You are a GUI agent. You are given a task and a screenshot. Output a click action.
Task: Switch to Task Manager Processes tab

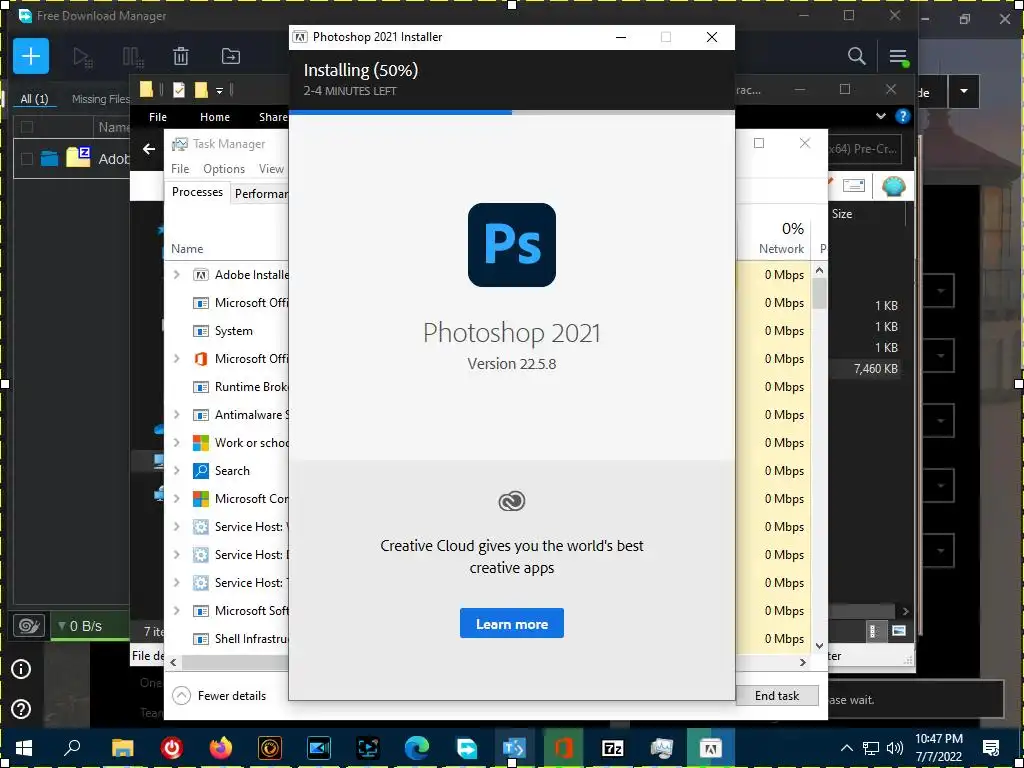[197, 191]
